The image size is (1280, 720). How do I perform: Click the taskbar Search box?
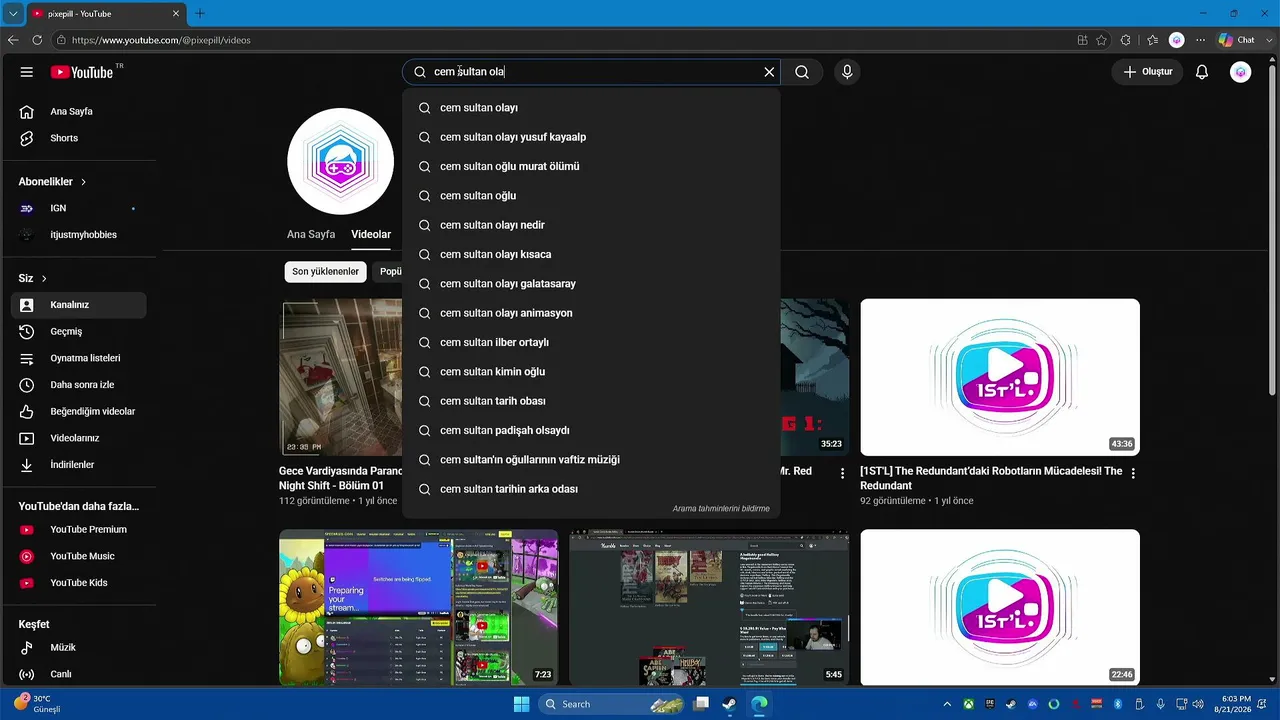tap(612, 704)
